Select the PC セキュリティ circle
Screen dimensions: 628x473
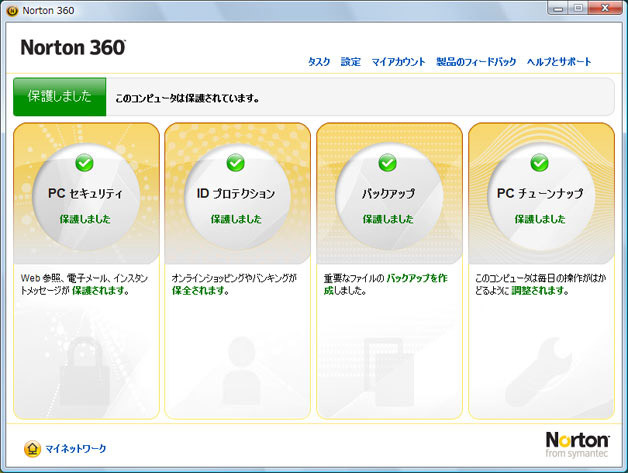(86, 197)
